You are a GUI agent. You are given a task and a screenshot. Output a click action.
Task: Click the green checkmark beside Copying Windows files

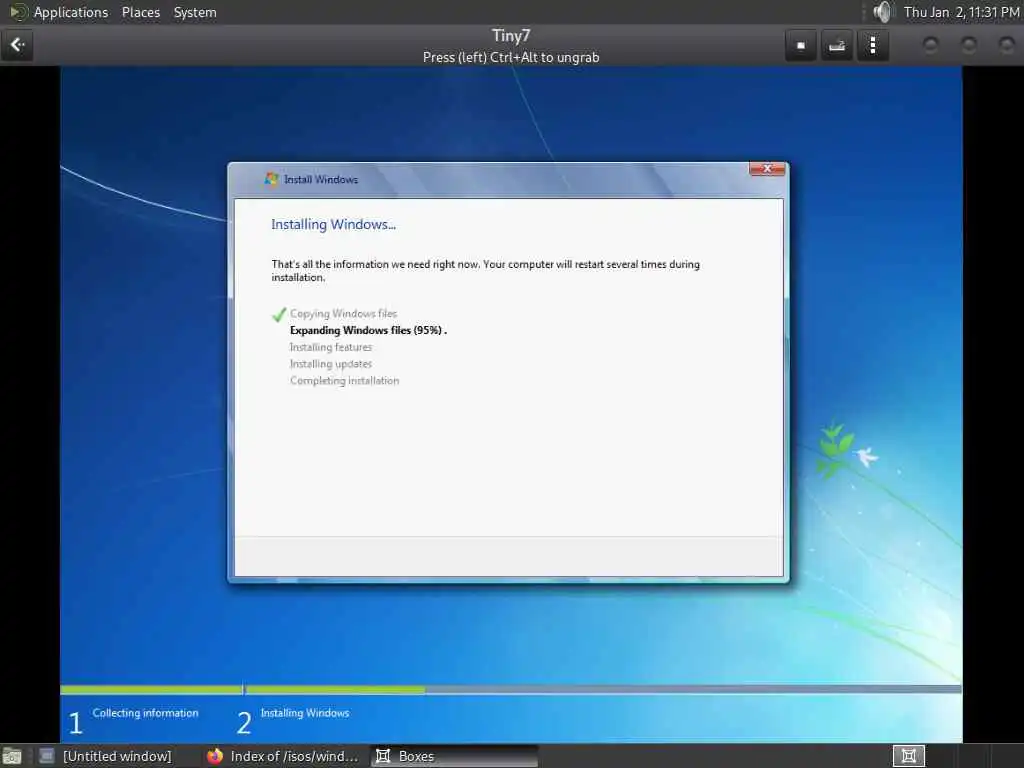tap(279, 314)
